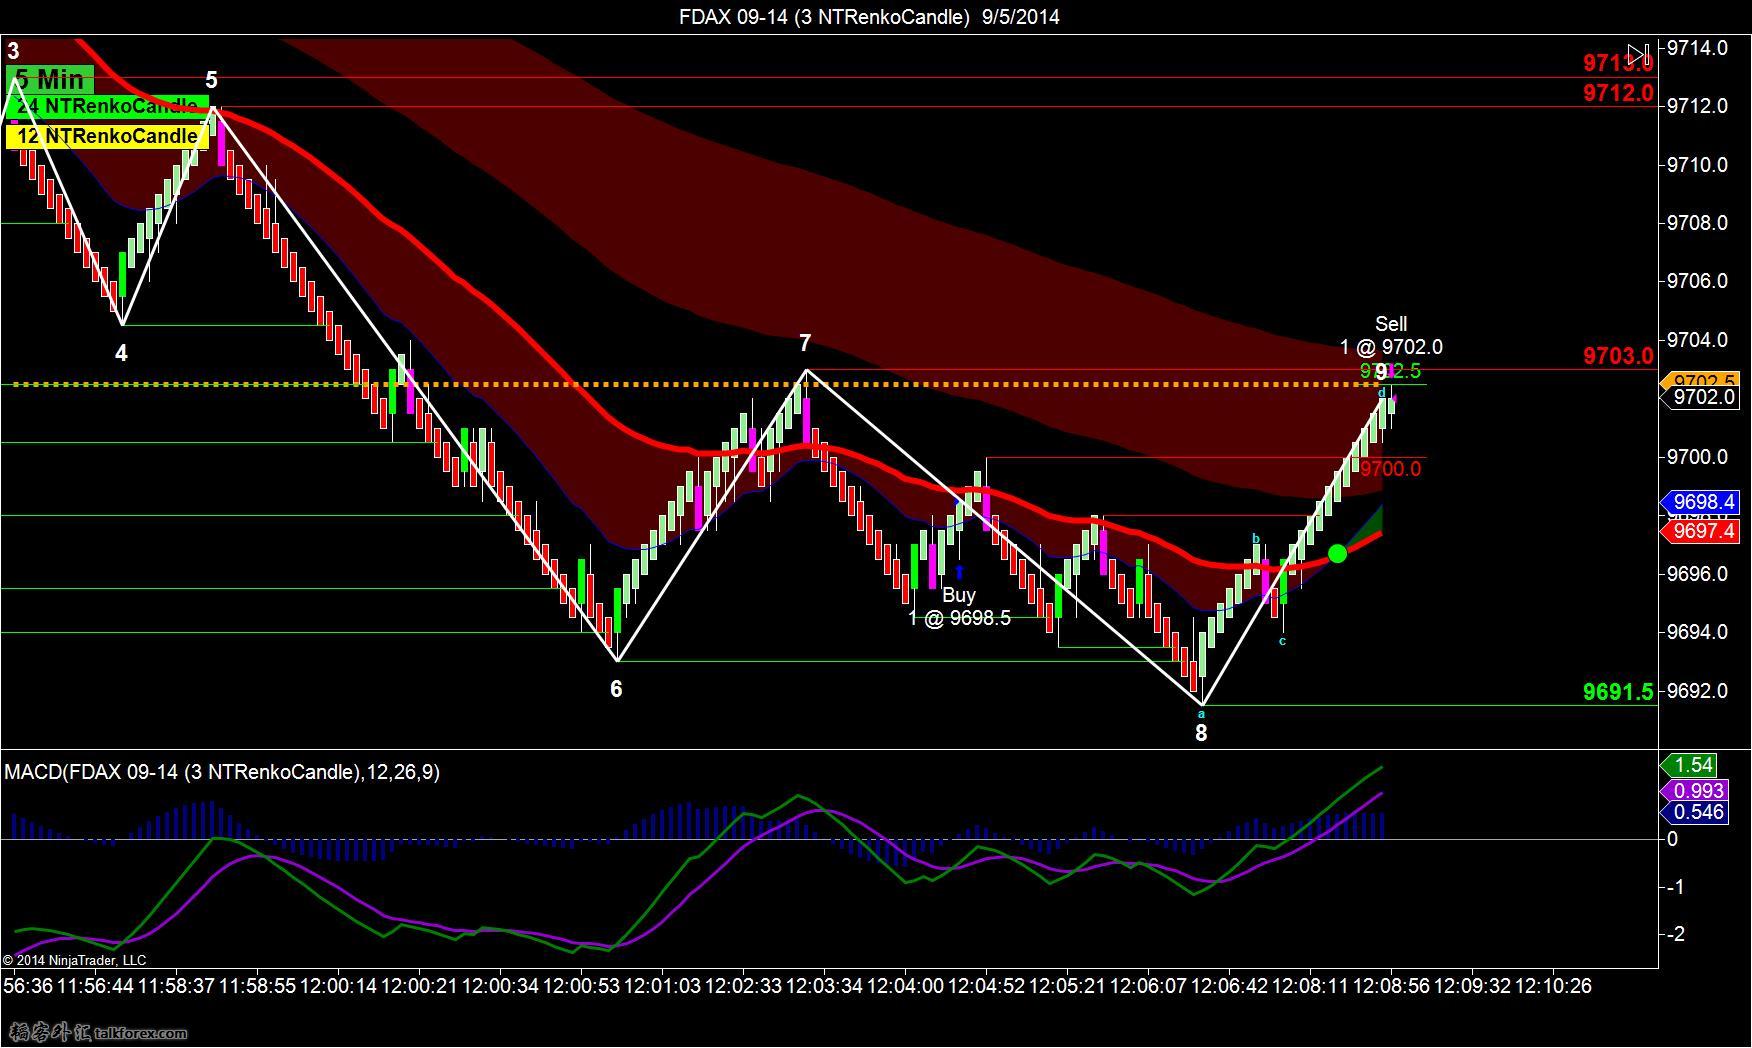Click the 12:02:33 time axis label
The width and height of the screenshot is (1752, 1048).
pos(743,986)
